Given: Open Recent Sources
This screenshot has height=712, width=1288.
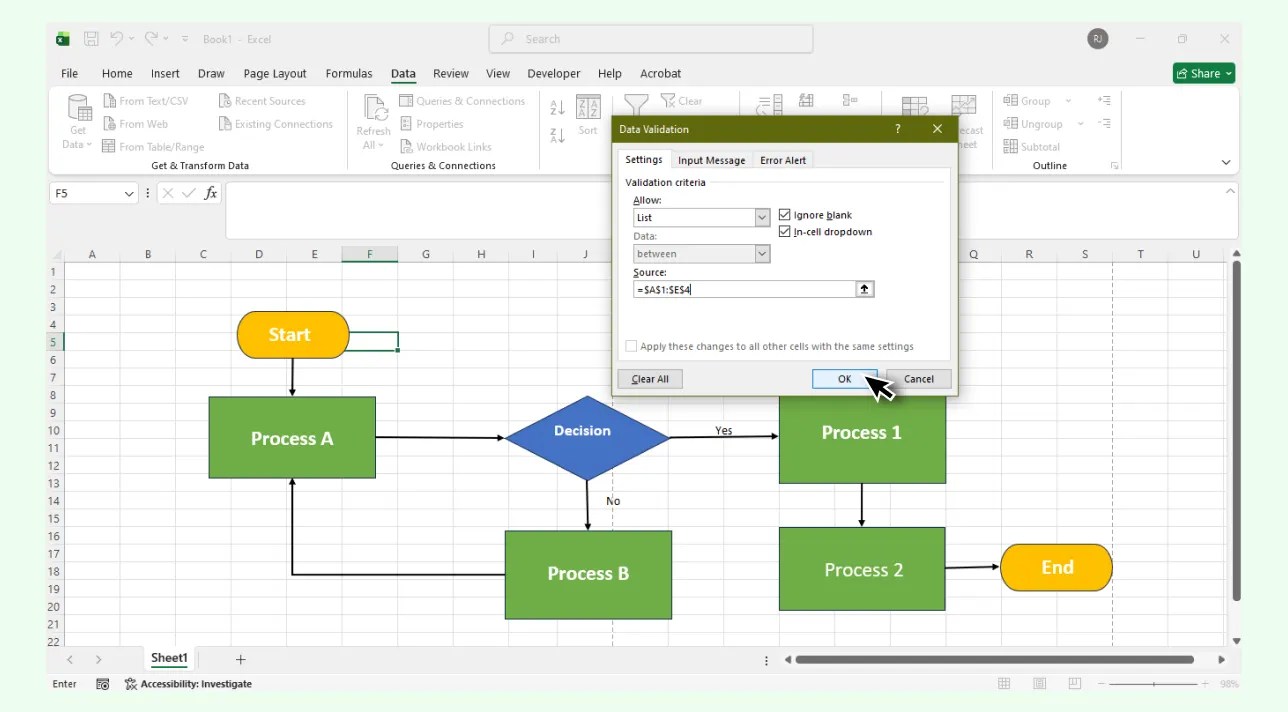Looking at the screenshot, I should click(262, 101).
